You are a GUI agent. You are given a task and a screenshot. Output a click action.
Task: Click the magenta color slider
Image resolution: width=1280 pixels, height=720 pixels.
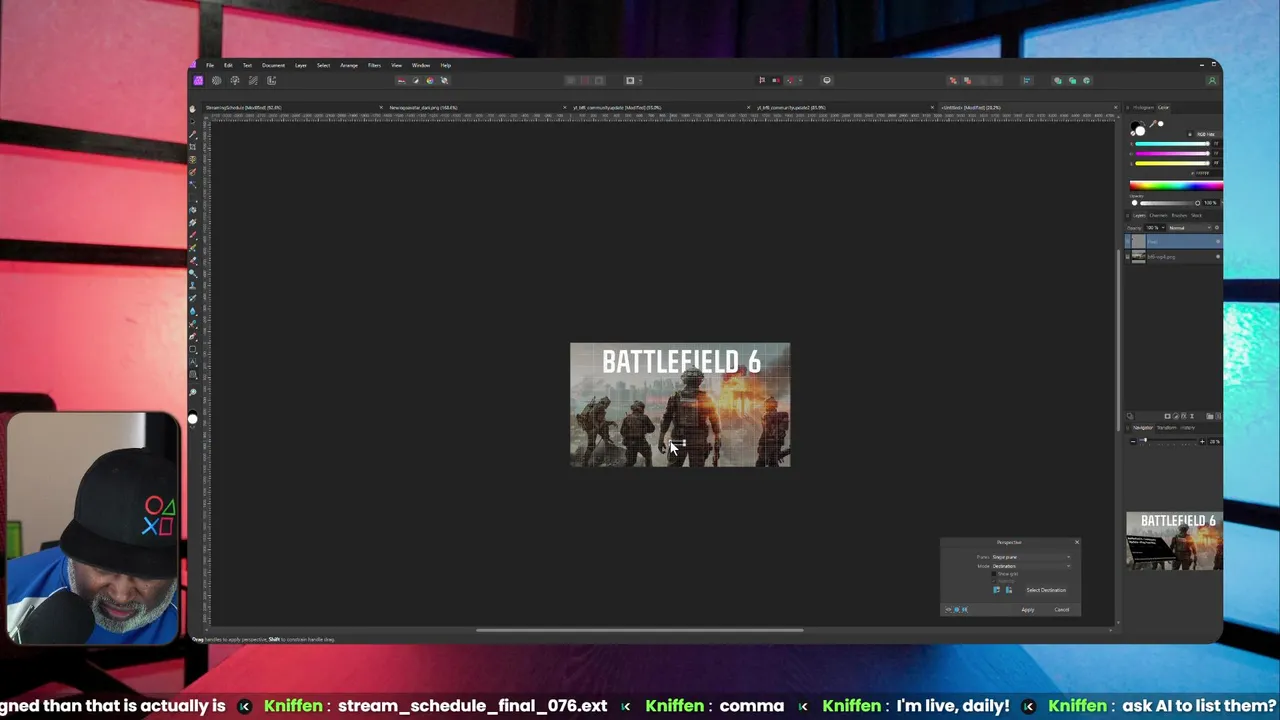1171,153
